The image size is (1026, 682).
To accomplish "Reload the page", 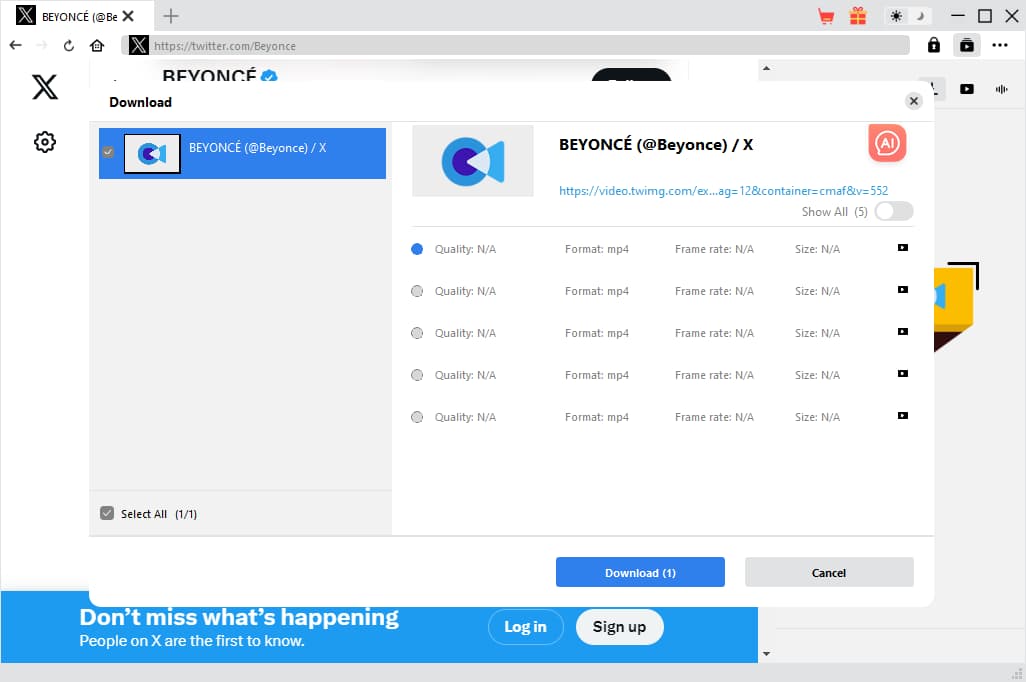I will click(x=69, y=46).
